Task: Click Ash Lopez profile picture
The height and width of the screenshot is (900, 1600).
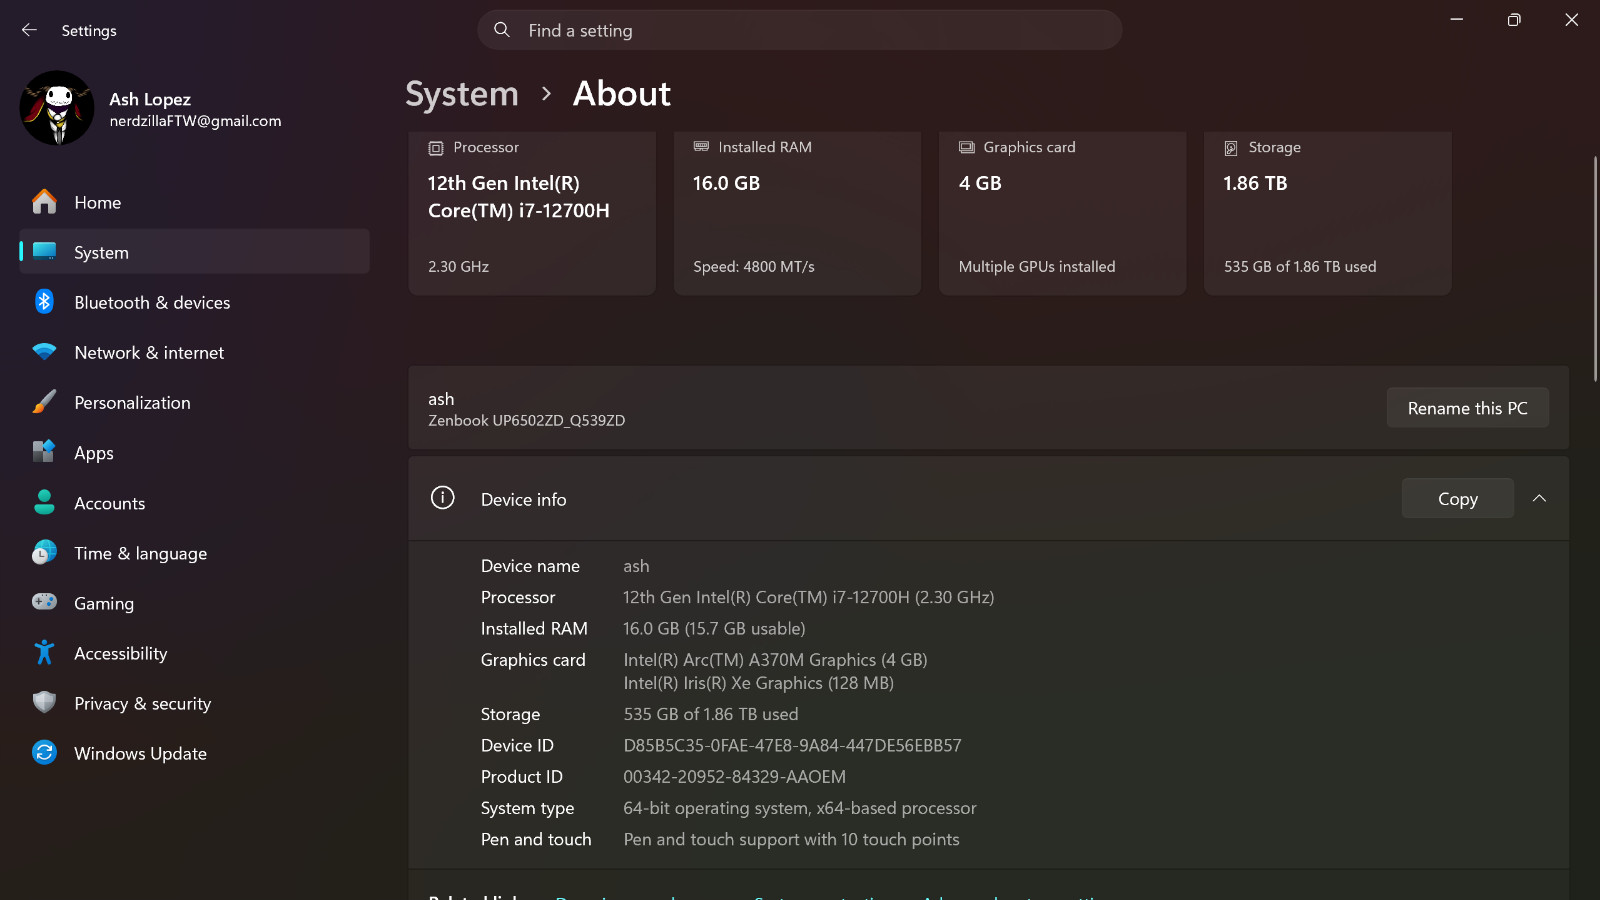Action: (57, 108)
